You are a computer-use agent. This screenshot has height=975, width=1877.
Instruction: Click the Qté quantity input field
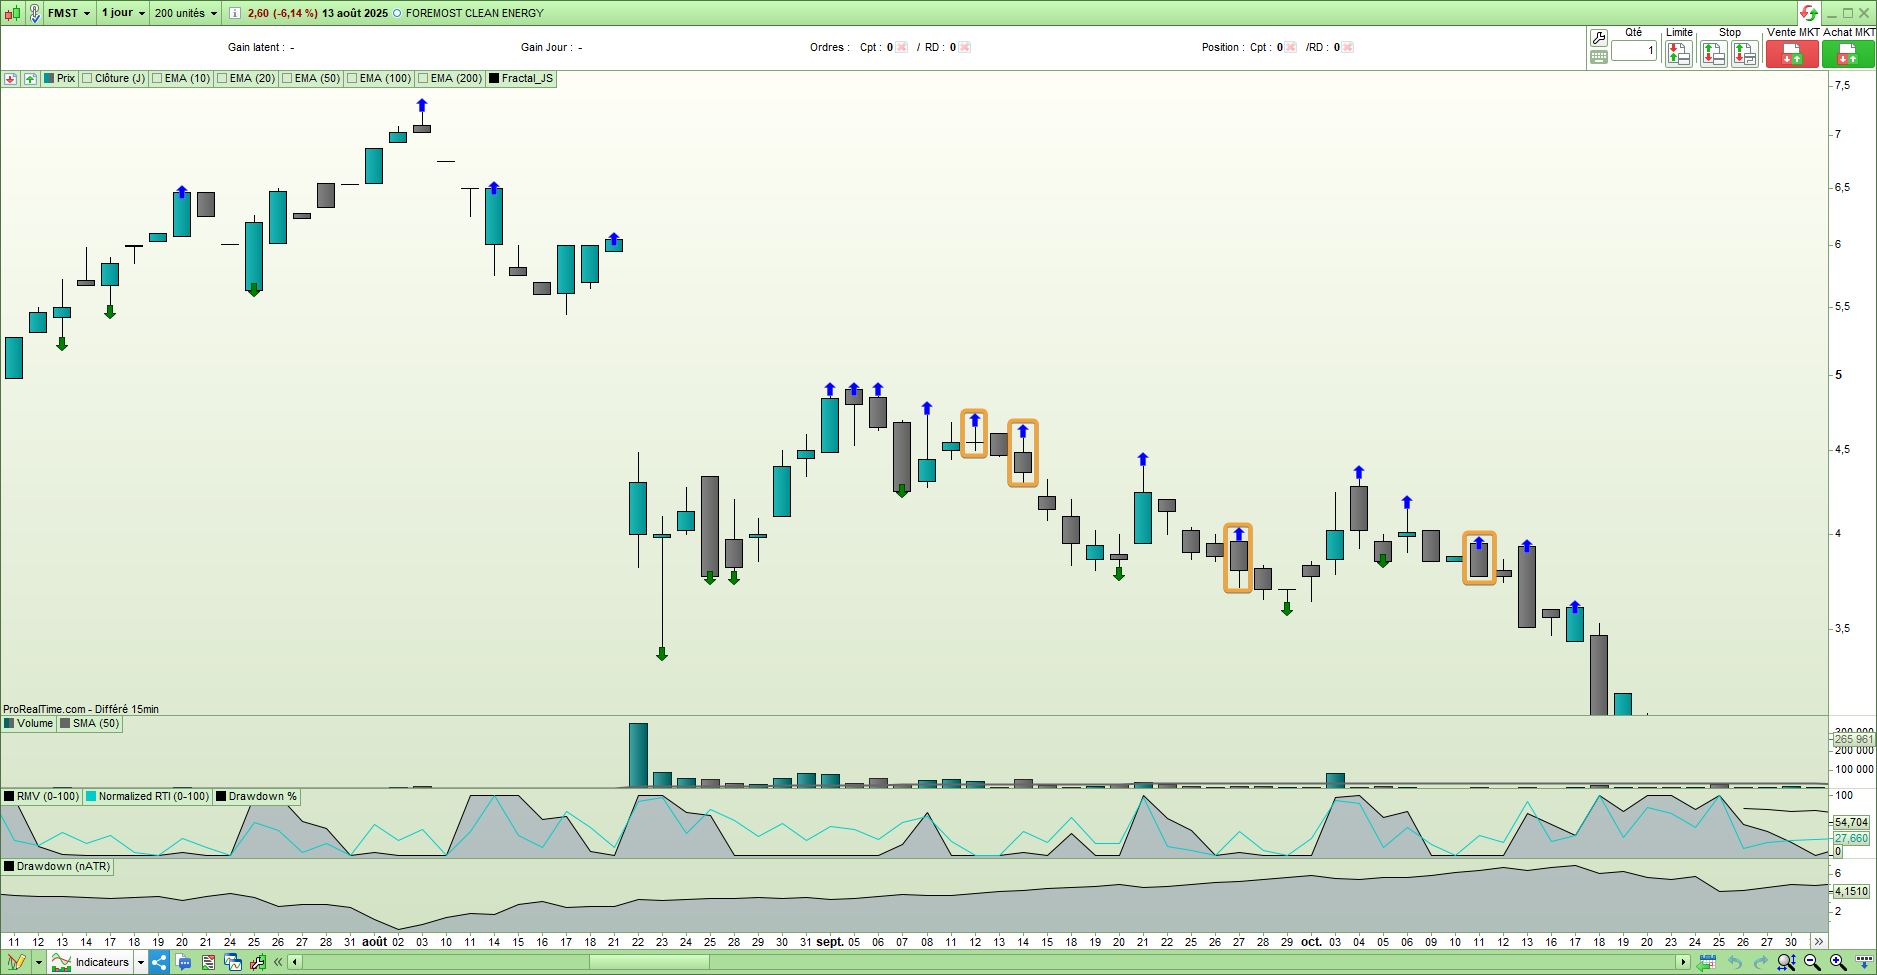tap(1634, 50)
